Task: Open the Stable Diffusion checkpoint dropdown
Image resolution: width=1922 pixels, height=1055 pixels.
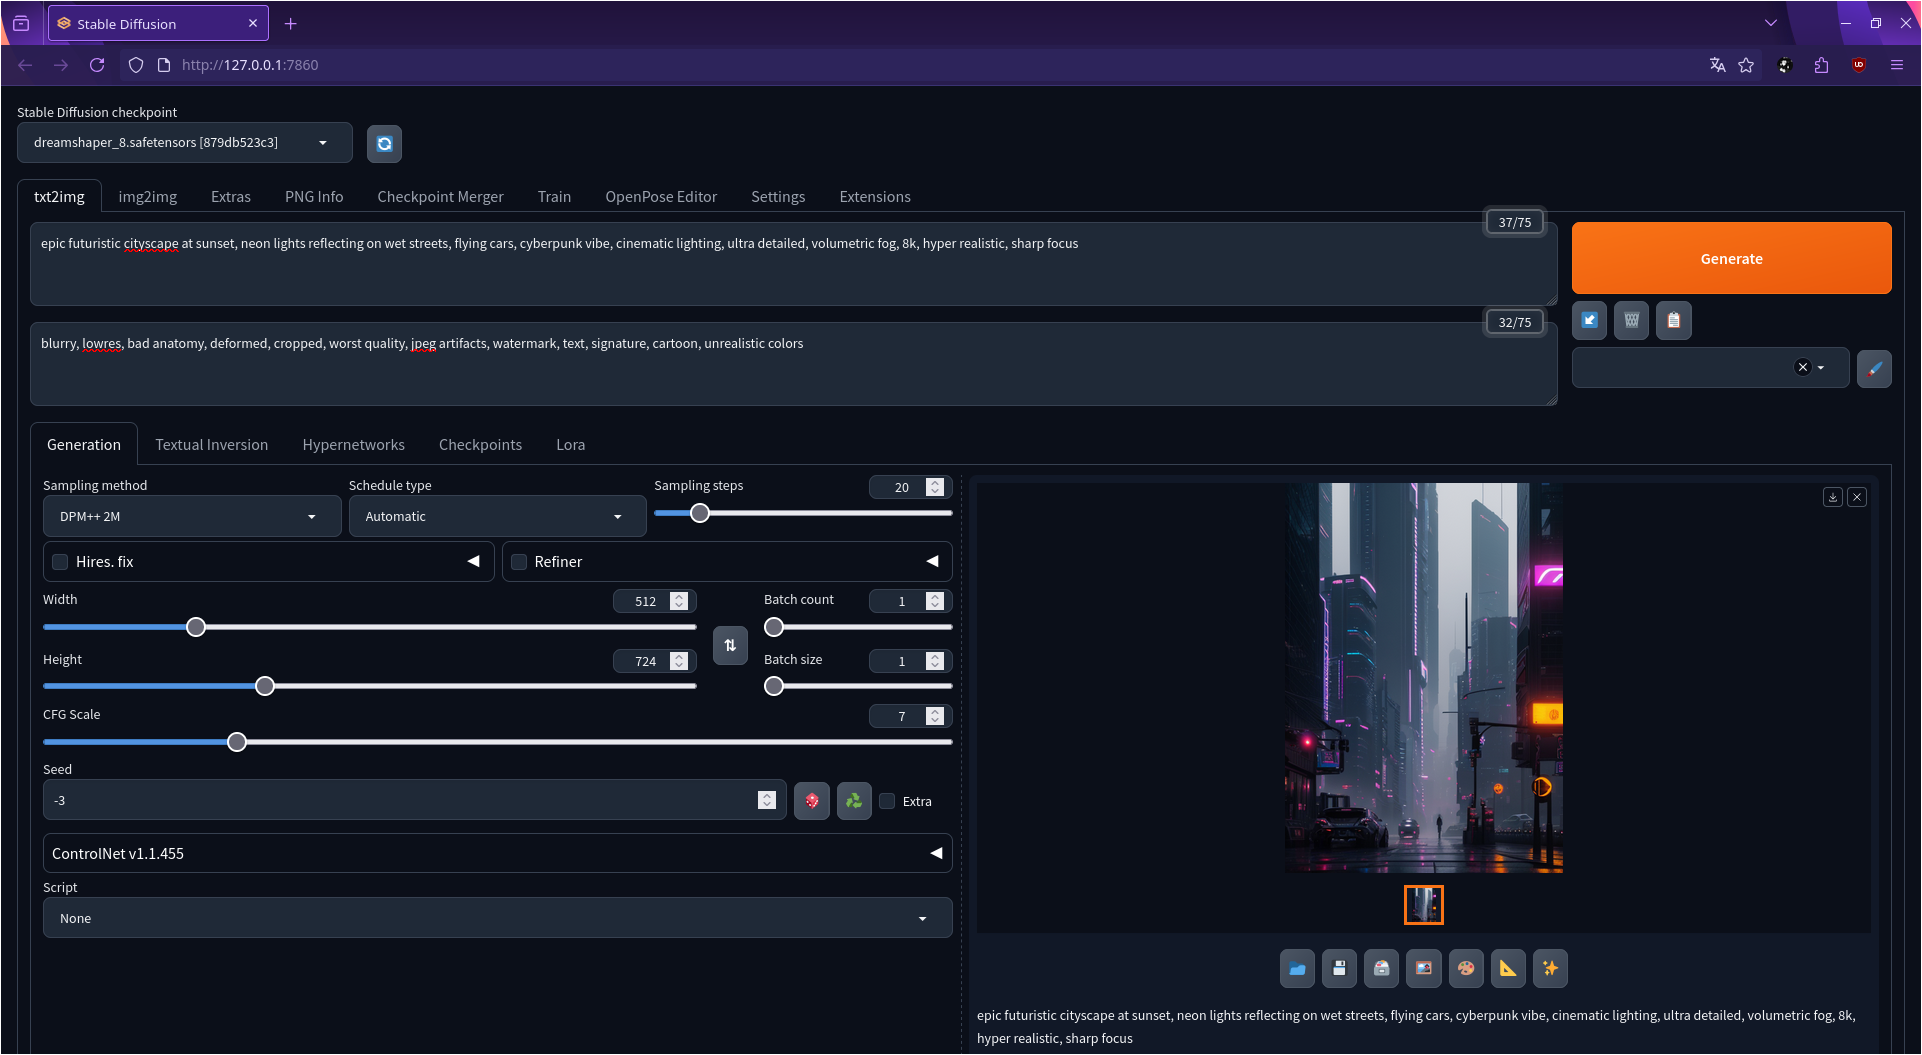Action: click(184, 143)
